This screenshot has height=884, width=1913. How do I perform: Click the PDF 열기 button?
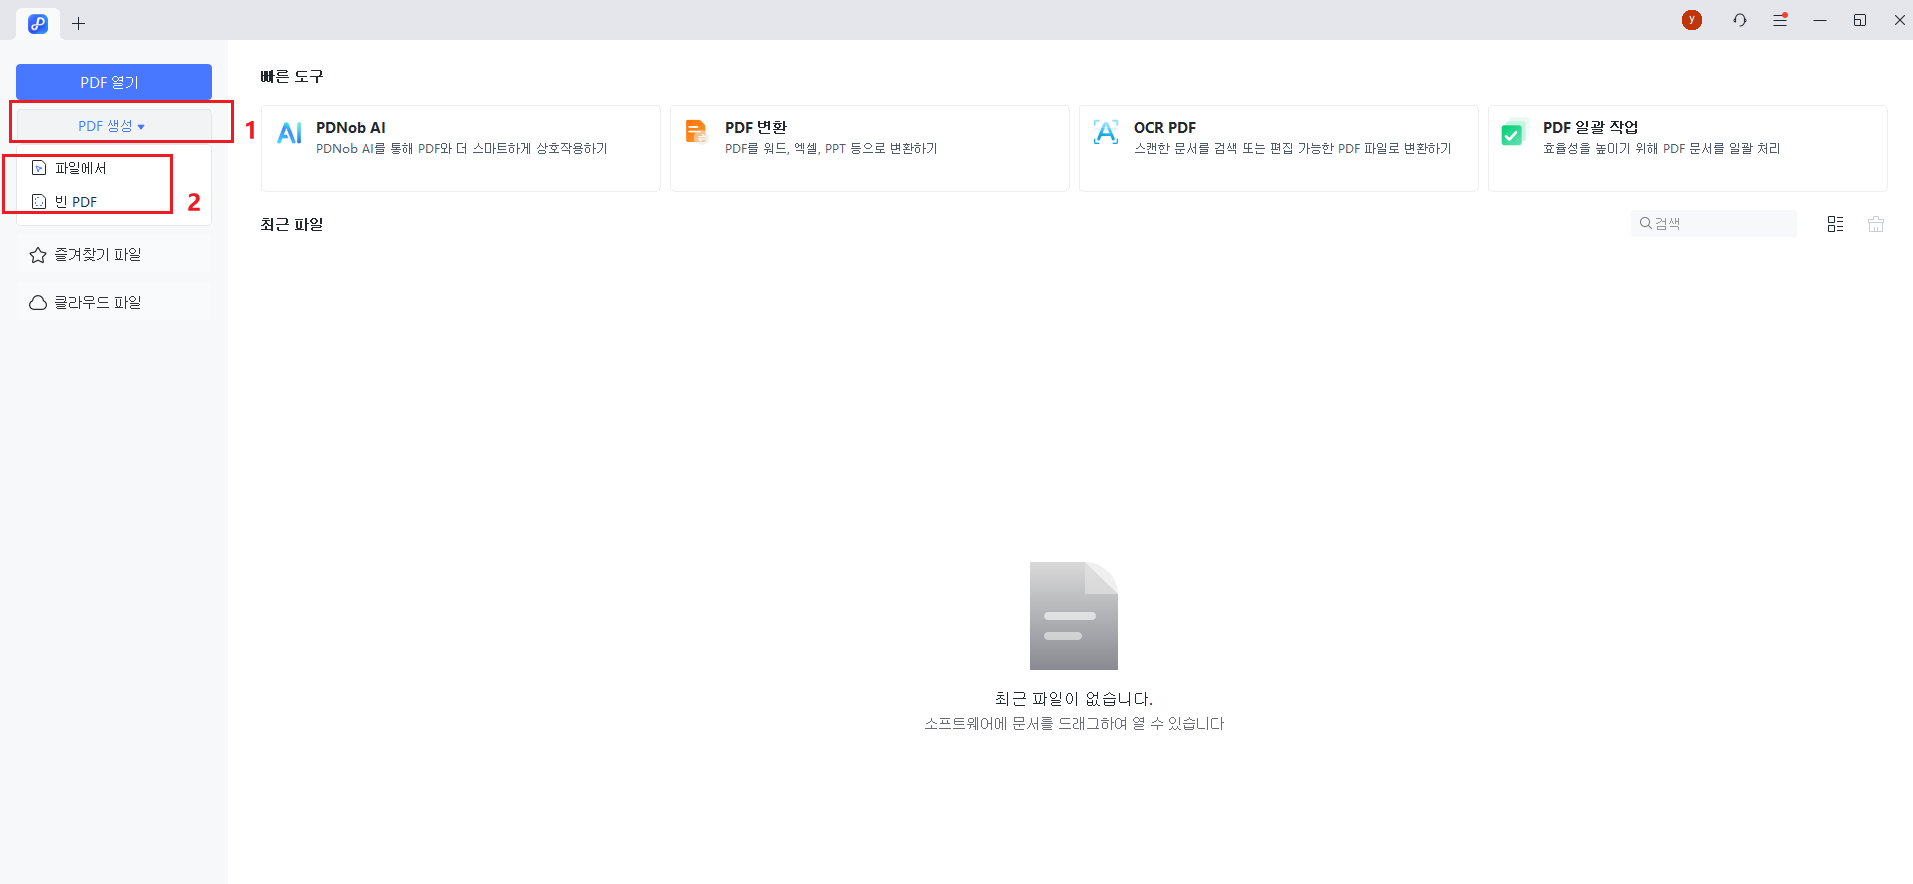coord(114,82)
